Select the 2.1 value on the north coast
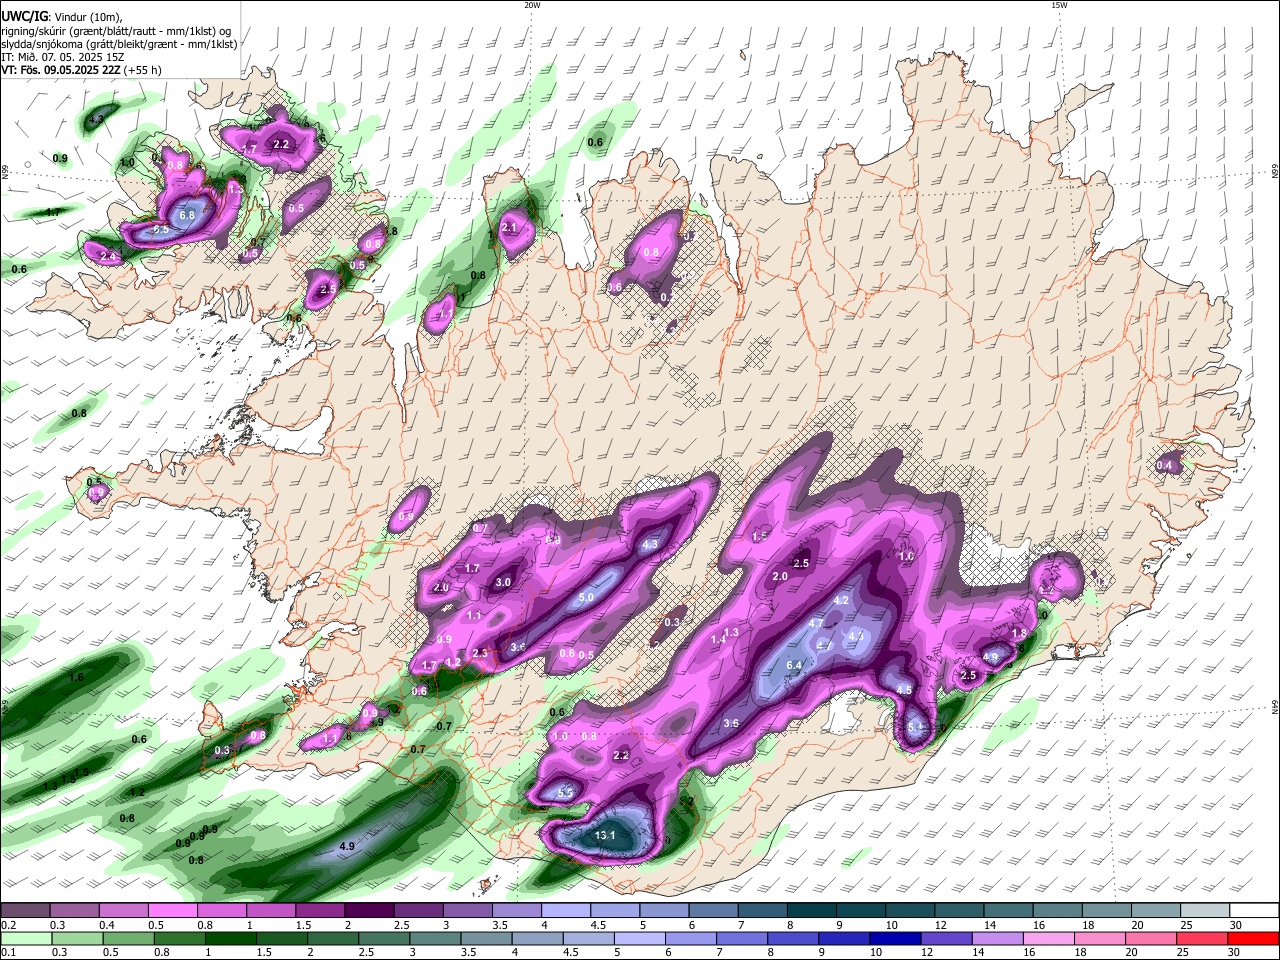The height and width of the screenshot is (960, 1280). tap(509, 228)
